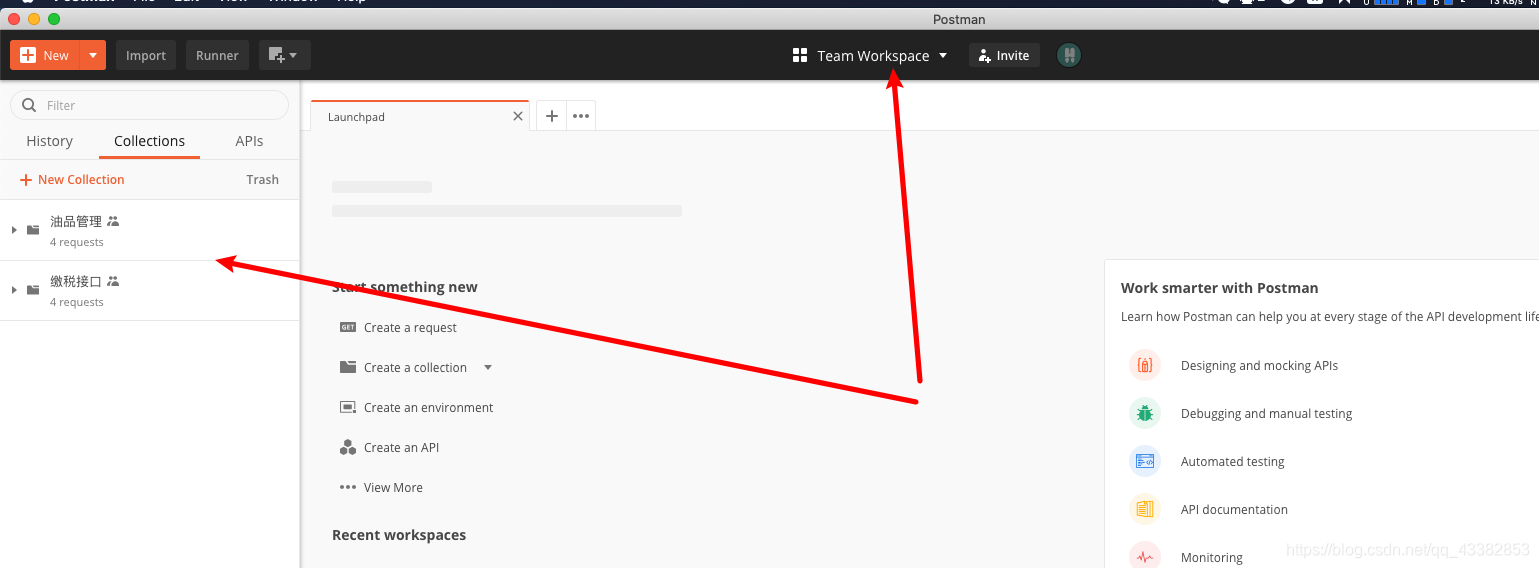Click View More
The width and height of the screenshot is (1539, 568).
[x=393, y=487]
